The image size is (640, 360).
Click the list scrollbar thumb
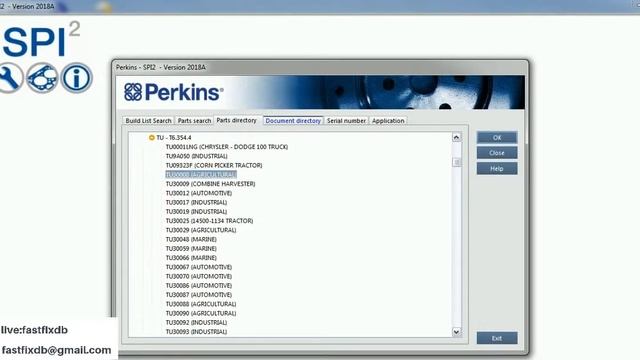[x=456, y=162]
